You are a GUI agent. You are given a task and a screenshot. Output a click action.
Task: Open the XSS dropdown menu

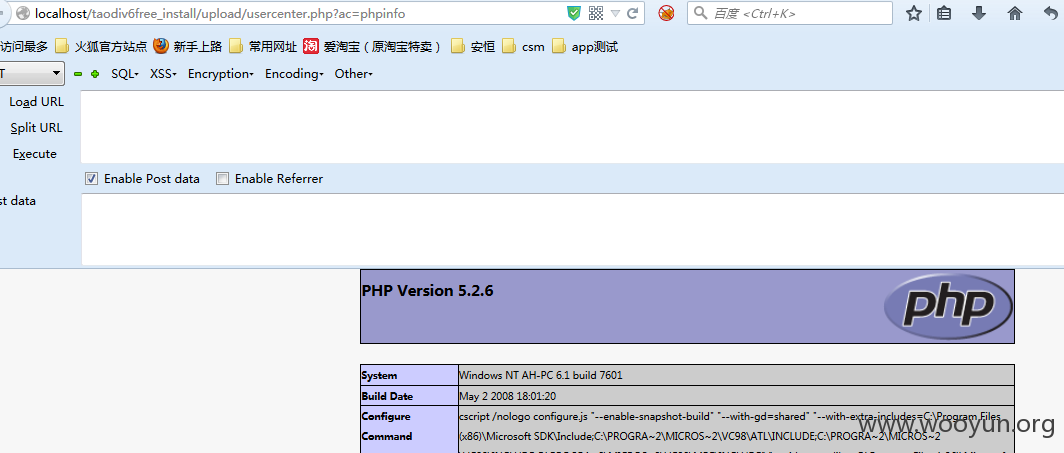pos(164,74)
